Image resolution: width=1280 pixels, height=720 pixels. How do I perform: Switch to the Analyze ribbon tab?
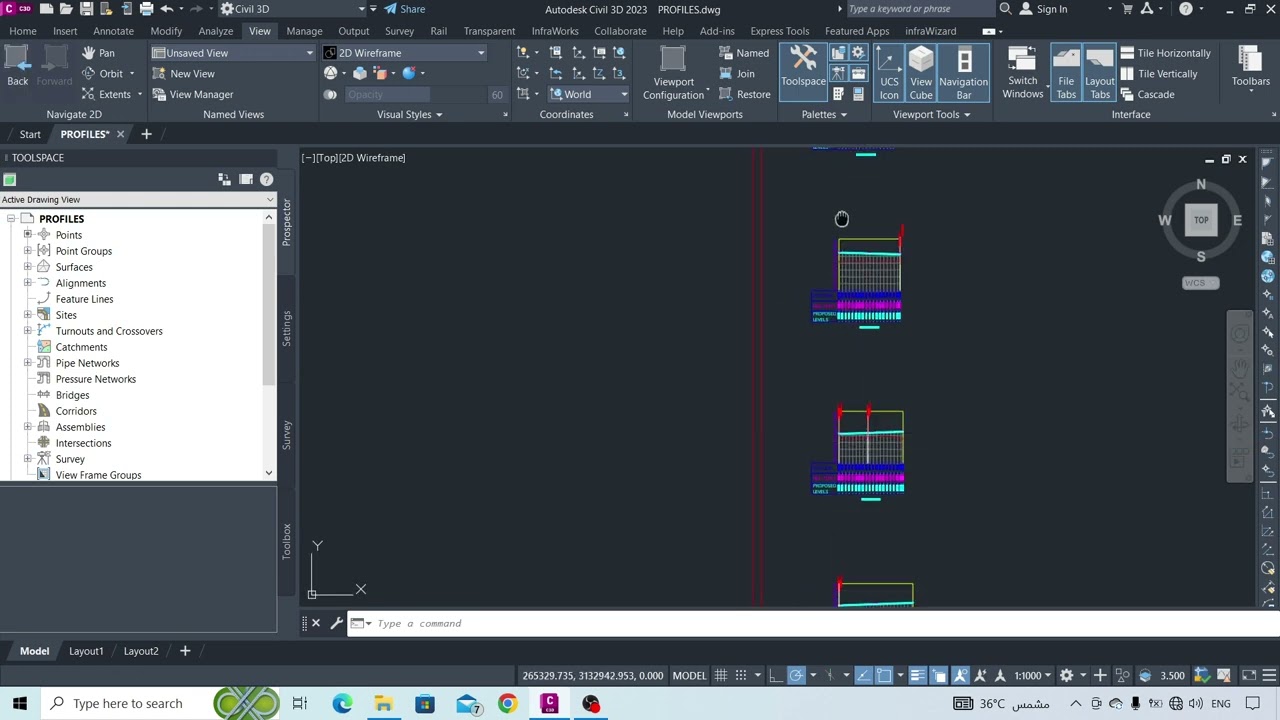pyautogui.click(x=215, y=31)
